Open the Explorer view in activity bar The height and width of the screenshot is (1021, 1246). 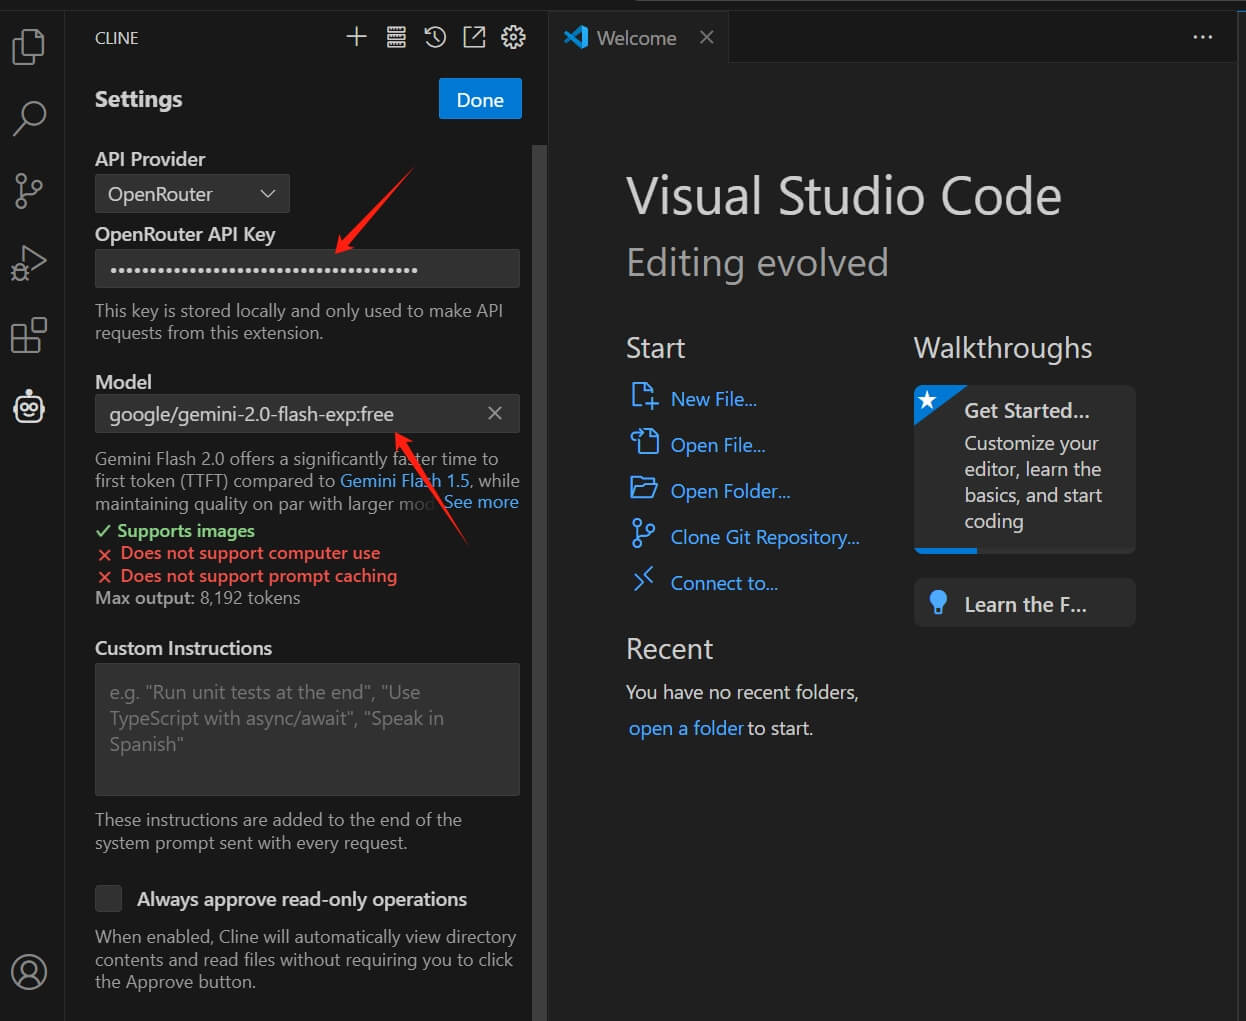click(x=29, y=46)
